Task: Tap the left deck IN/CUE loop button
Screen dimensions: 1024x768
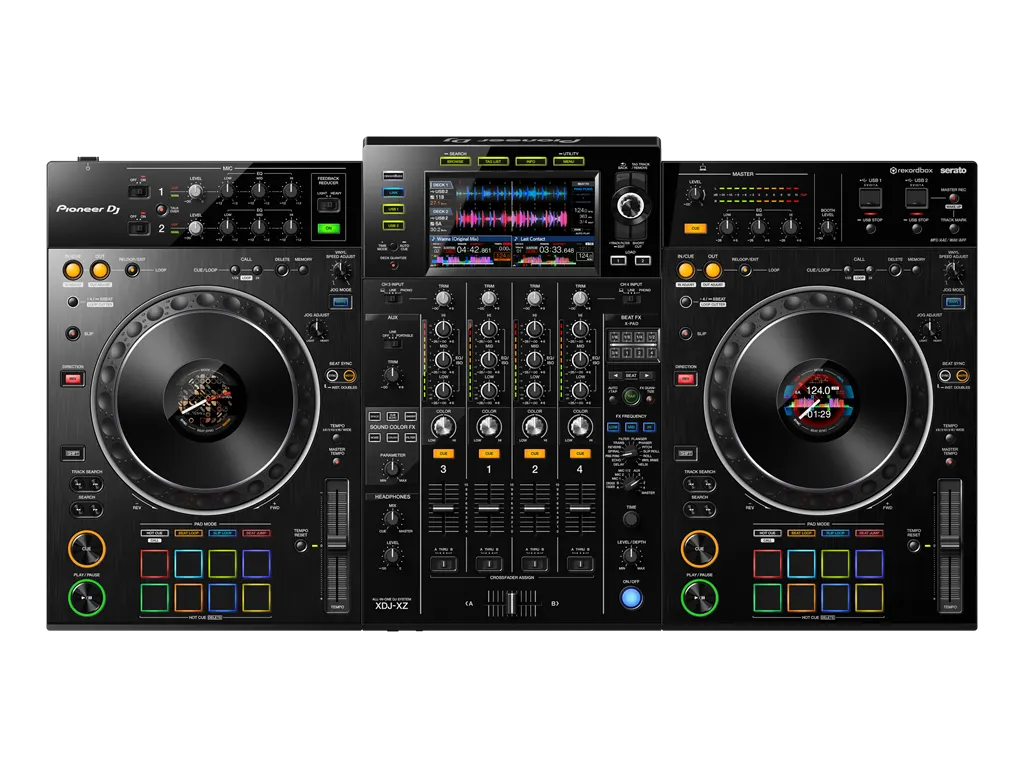Action: [x=72, y=270]
